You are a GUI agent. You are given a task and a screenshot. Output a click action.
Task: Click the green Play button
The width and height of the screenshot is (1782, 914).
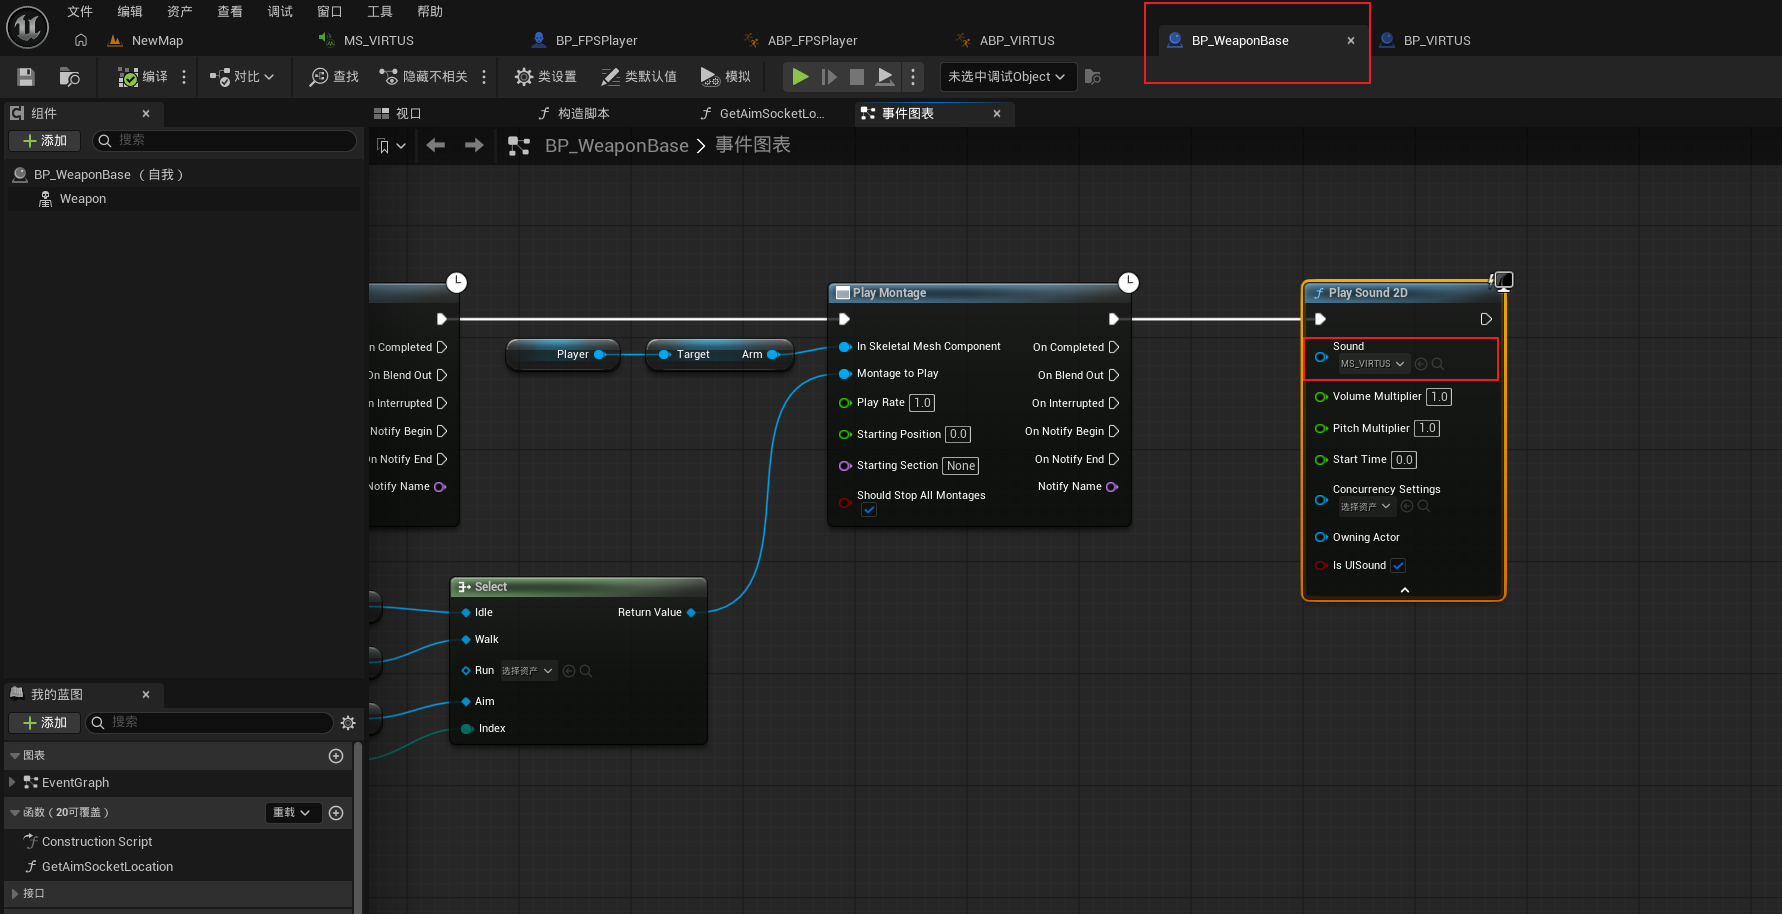[x=800, y=76]
